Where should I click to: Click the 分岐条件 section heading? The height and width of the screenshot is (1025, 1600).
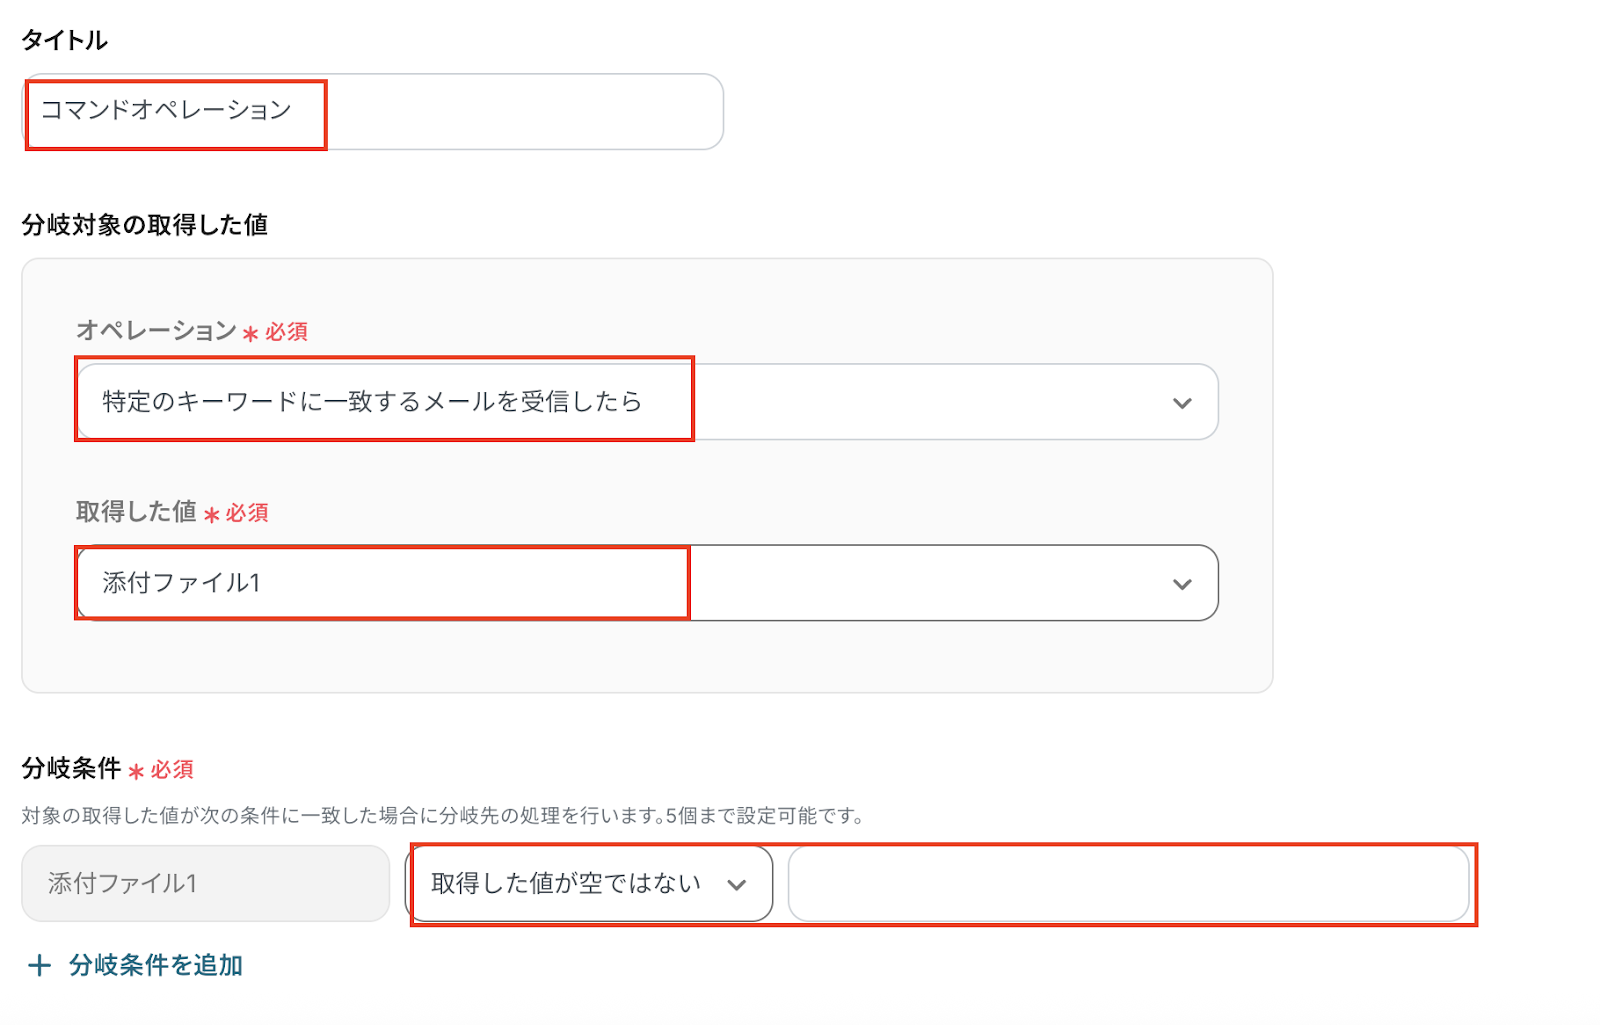pos(71,768)
